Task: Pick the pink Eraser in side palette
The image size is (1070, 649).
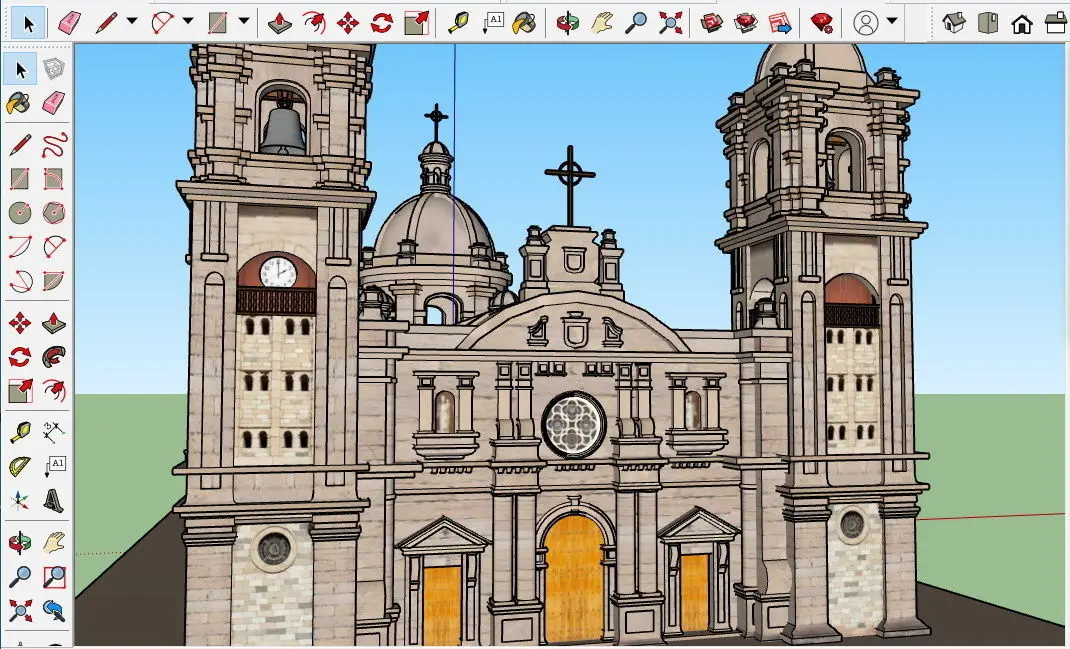Action: click(x=54, y=103)
